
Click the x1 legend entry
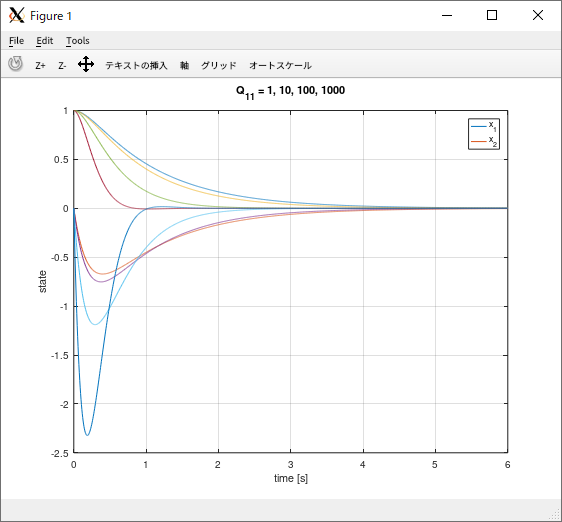(484, 126)
